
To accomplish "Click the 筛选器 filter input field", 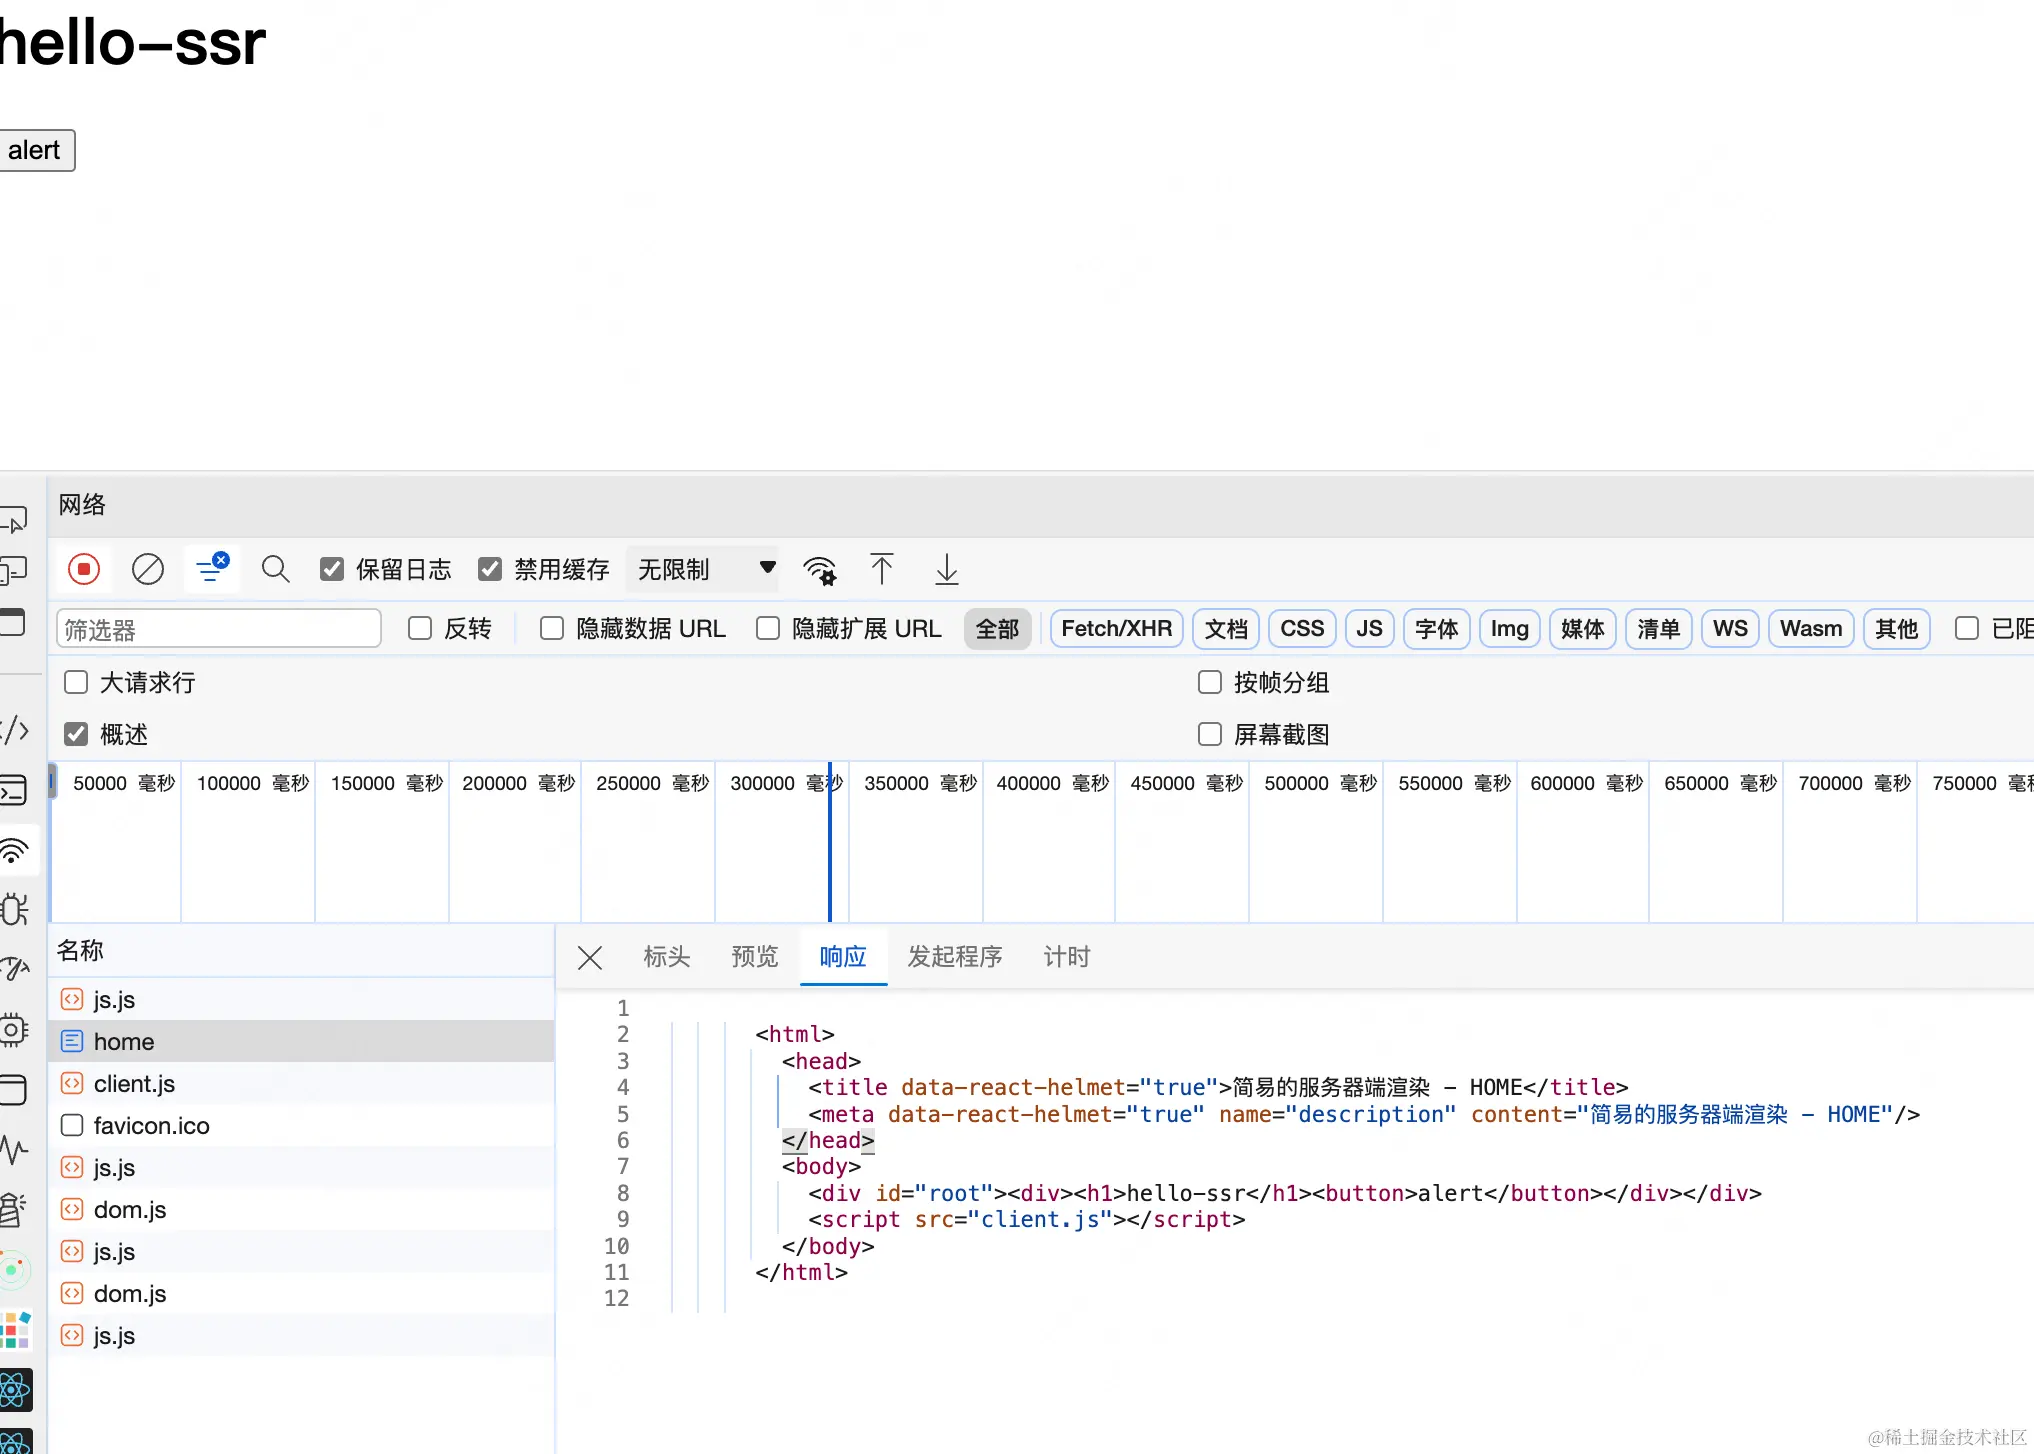I will point(218,629).
